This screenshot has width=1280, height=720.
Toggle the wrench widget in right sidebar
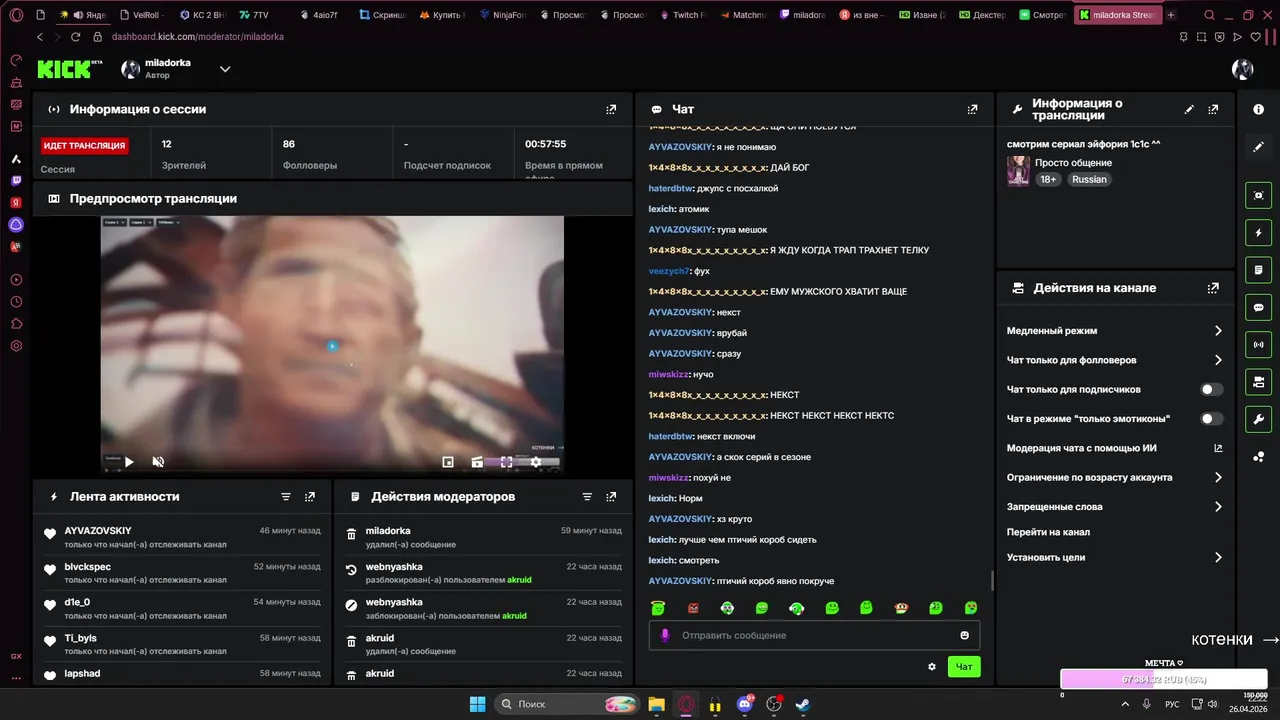pyautogui.click(x=1259, y=419)
